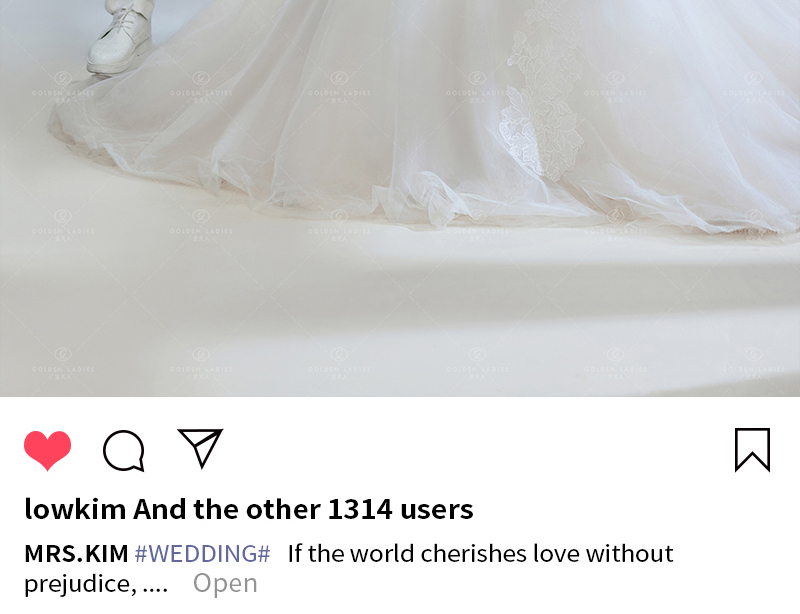This screenshot has height=614, width=800.
Task: Click the tulle hem of the gown
Action: [408, 199]
